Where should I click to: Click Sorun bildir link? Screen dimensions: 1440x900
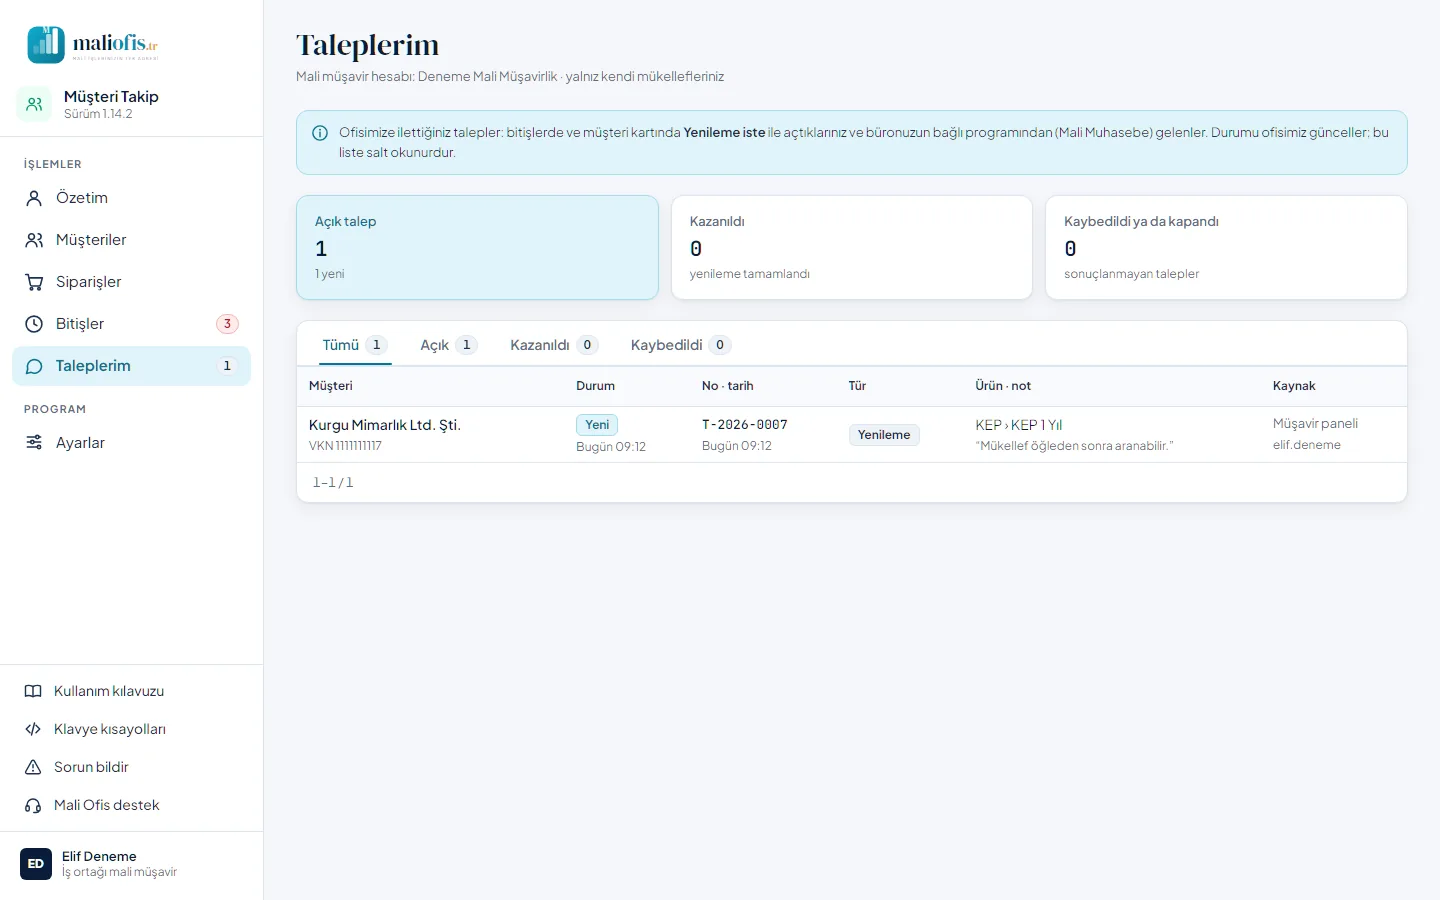131,767
